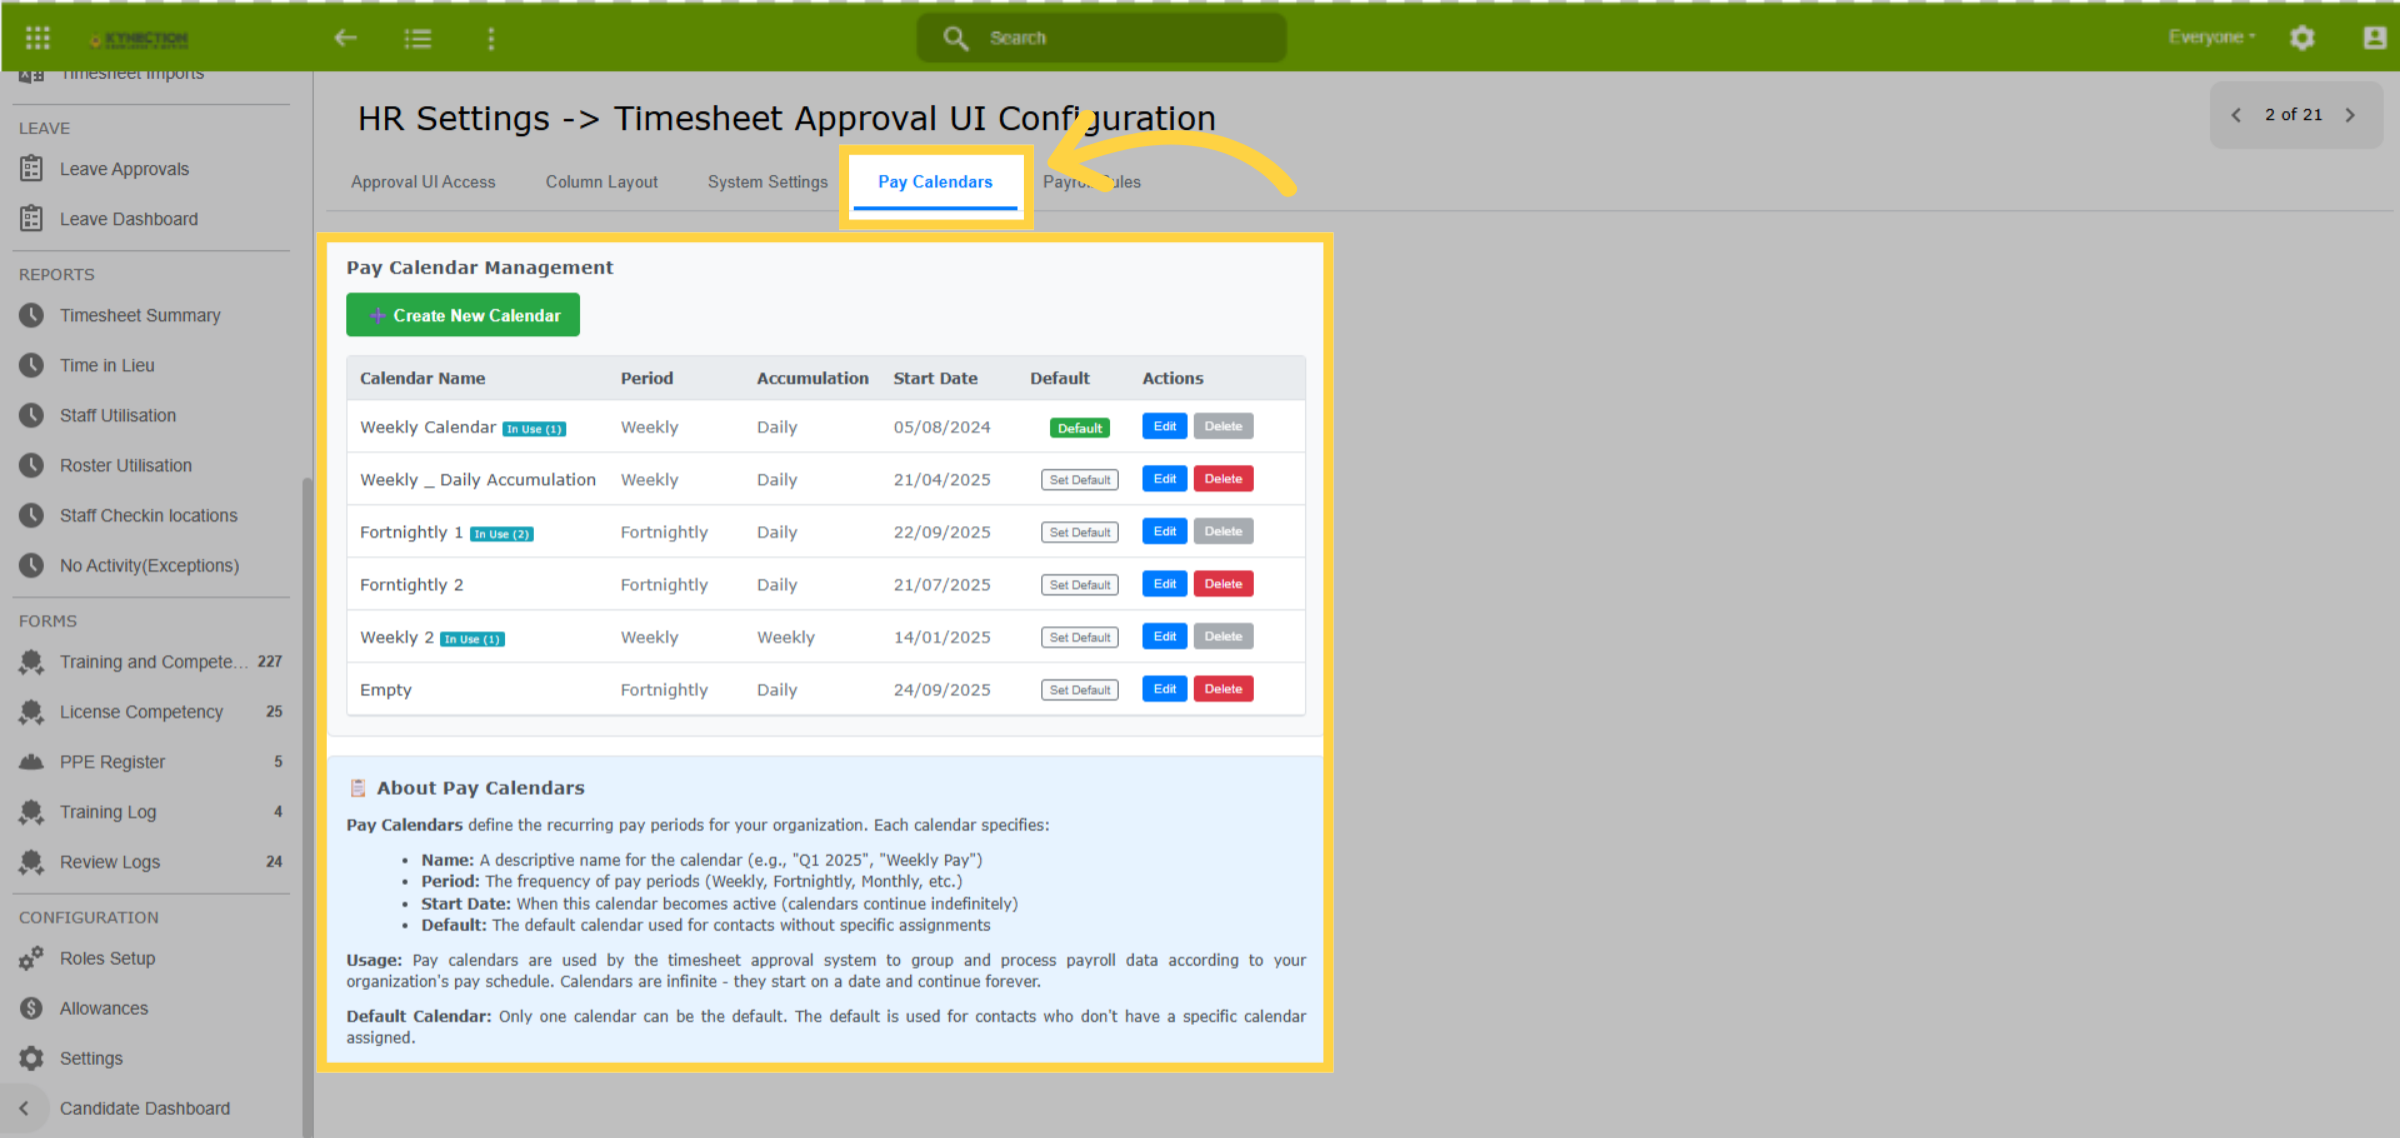Open the list view icon in header
Viewport: 2400px width, 1138px height.
[418, 38]
